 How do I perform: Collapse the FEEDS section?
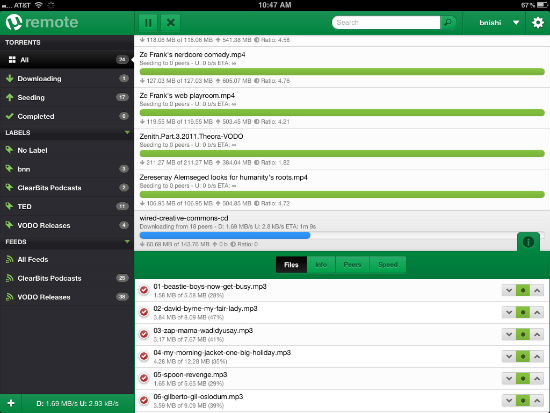(x=127, y=241)
